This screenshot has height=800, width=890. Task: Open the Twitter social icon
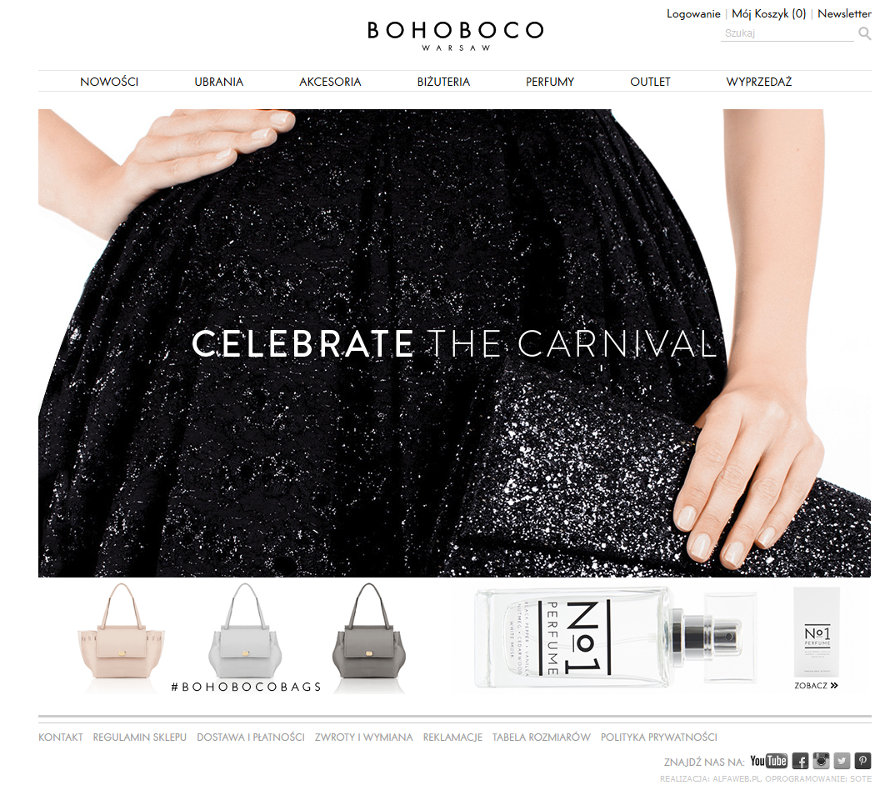pos(842,761)
